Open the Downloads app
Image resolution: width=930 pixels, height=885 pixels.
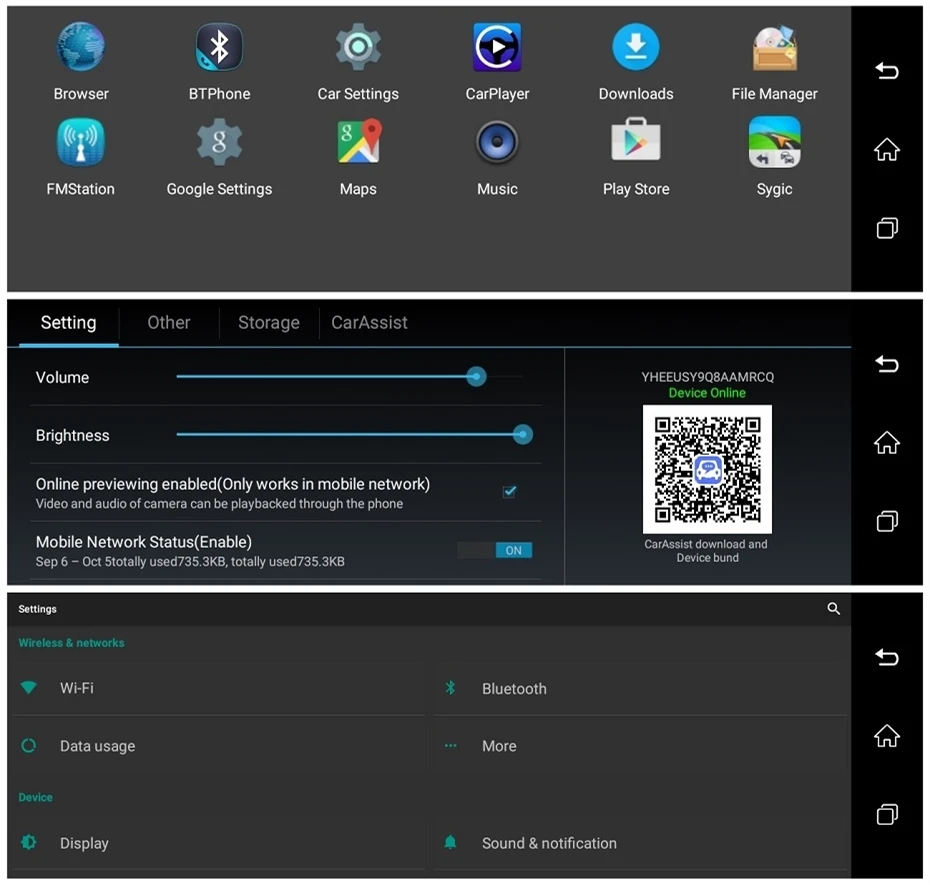tap(636, 61)
